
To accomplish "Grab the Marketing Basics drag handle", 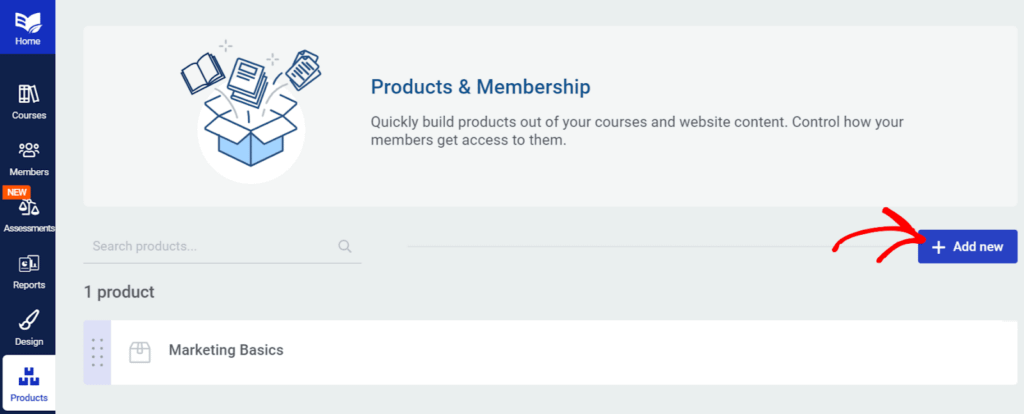I will coord(97,352).
